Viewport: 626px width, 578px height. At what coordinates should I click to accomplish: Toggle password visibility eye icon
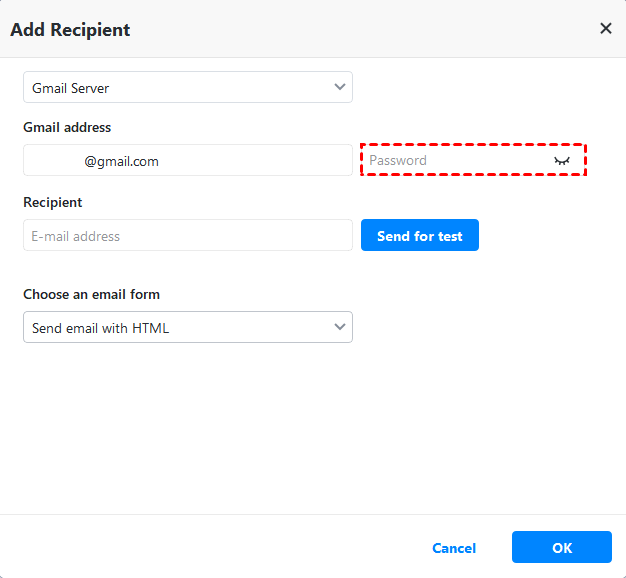pyautogui.click(x=562, y=160)
